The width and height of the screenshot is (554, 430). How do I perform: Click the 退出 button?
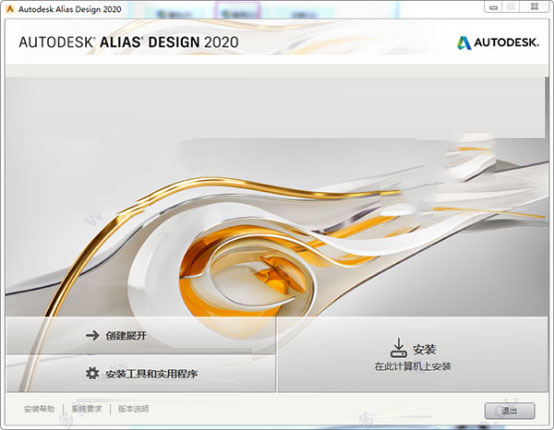509,411
